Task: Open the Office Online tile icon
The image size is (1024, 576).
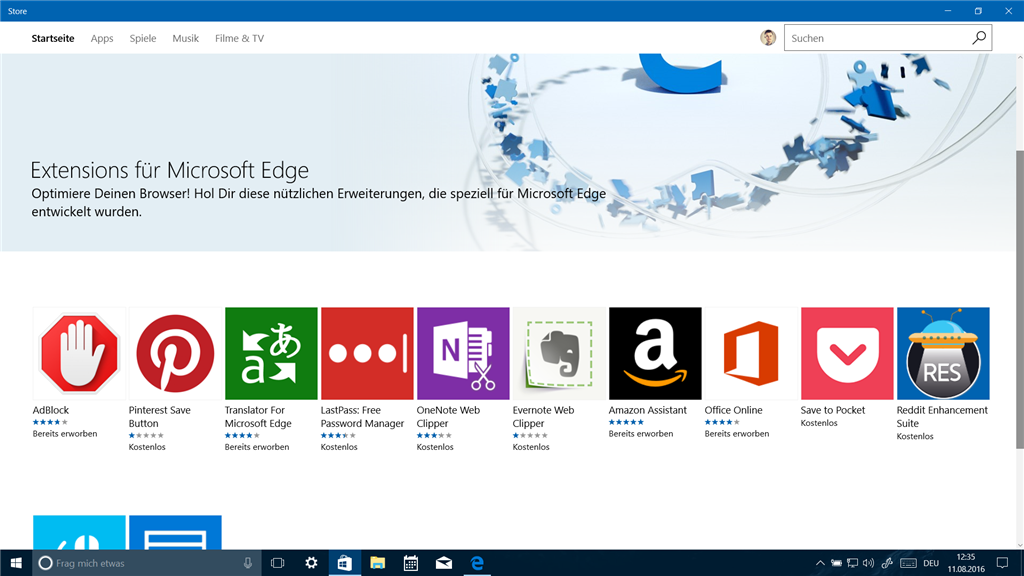Action: (x=751, y=353)
